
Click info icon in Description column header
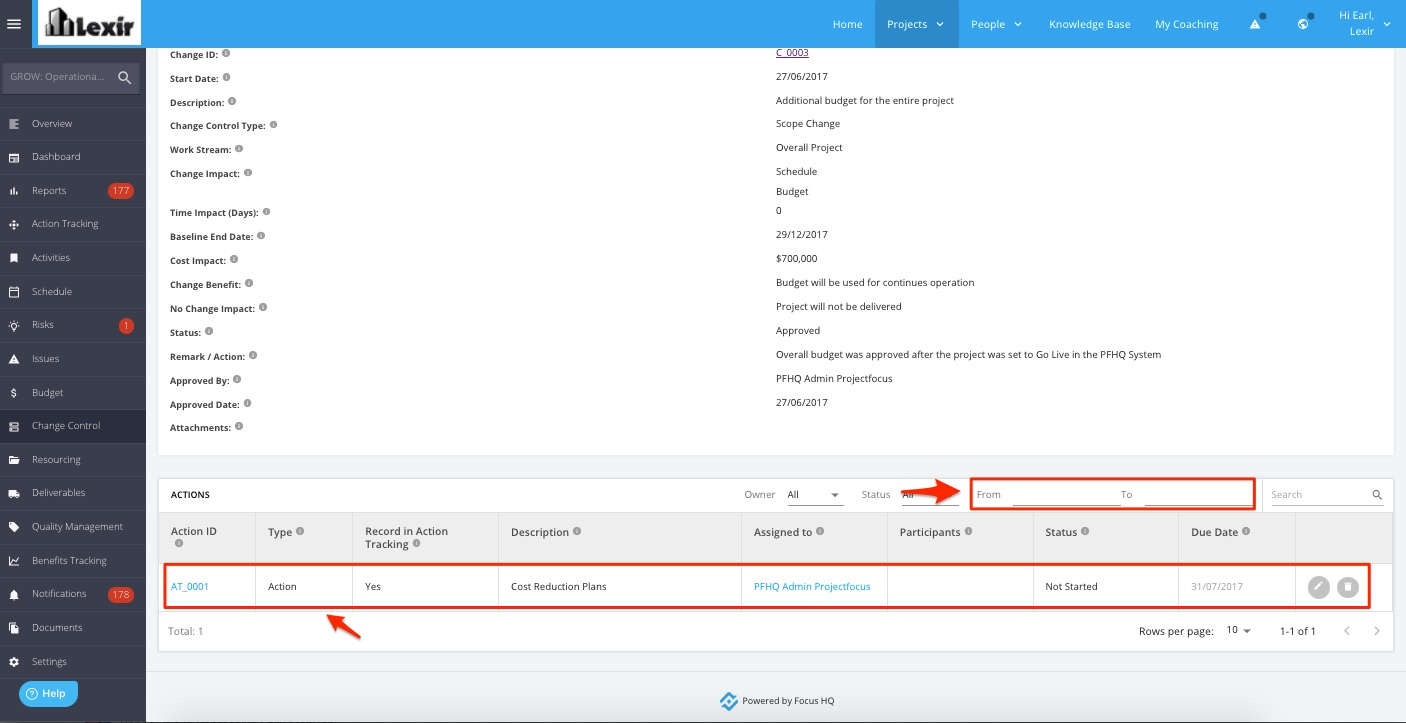pos(577,531)
